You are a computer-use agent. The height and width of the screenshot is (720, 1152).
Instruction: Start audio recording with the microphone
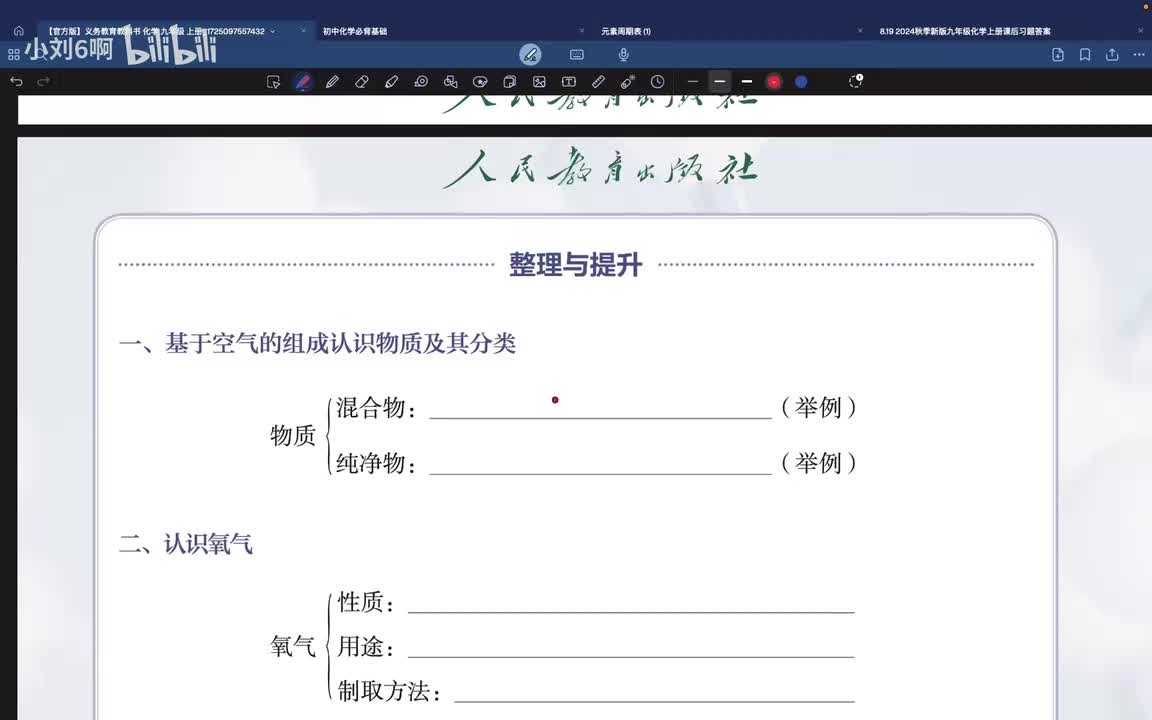[x=623, y=54]
